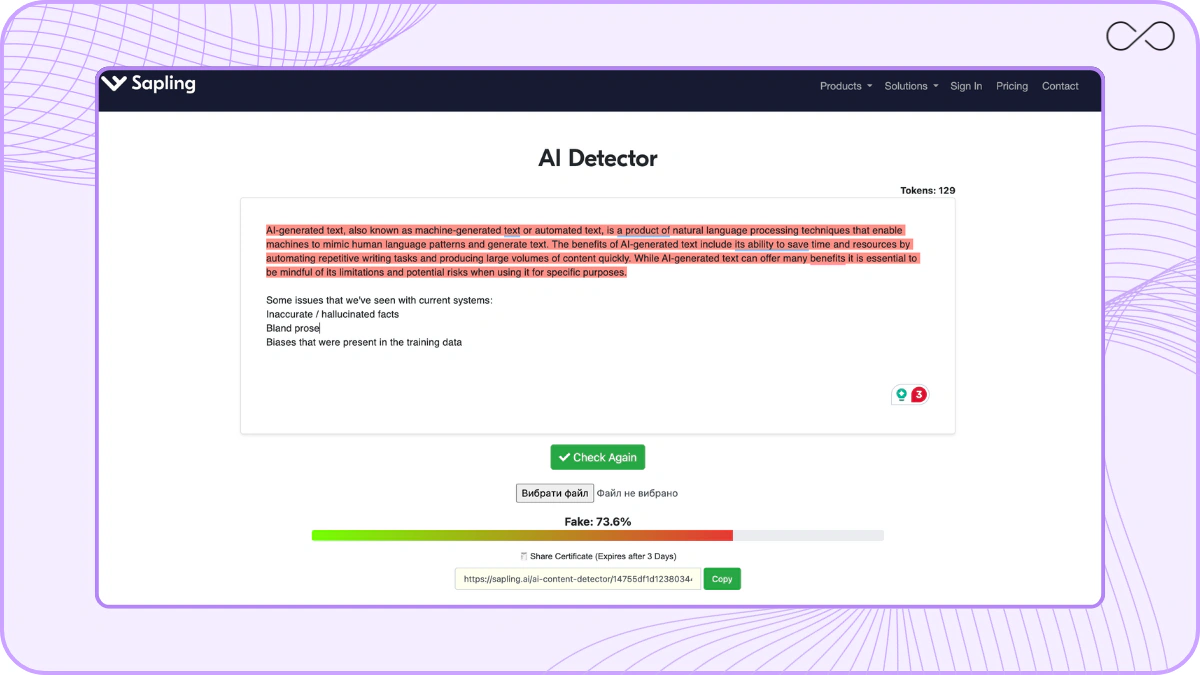This screenshot has height=675, width=1200.
Task: Click 'Some issues that we've seen' line
Action: coord(379,300)
